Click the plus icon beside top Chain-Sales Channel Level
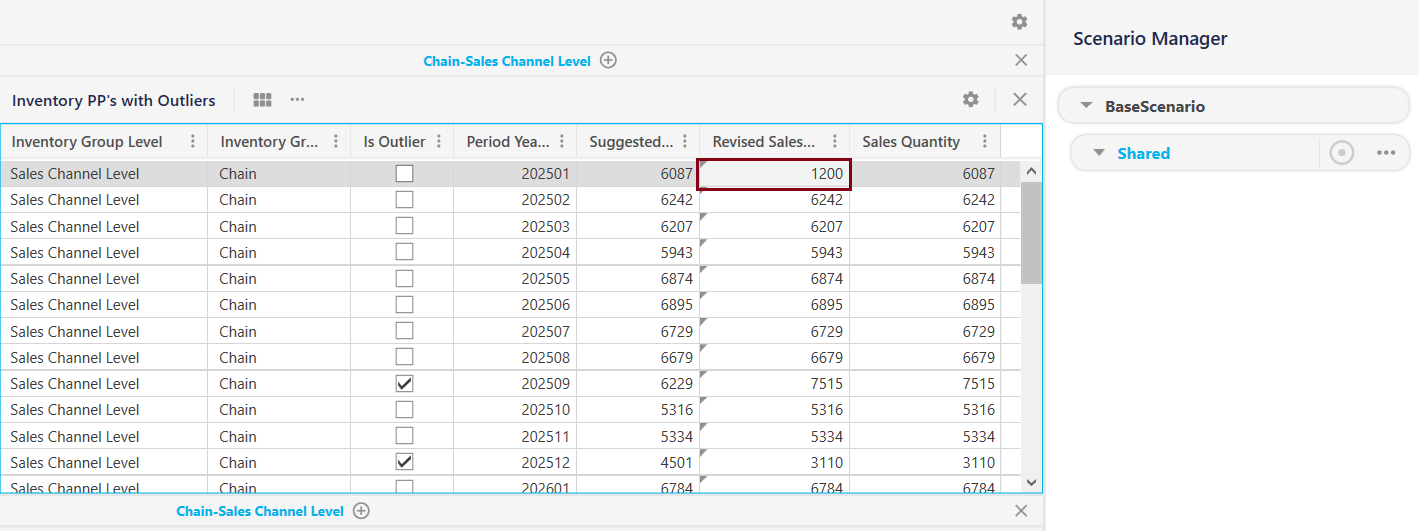1422x531 pixels. [608, 60]
